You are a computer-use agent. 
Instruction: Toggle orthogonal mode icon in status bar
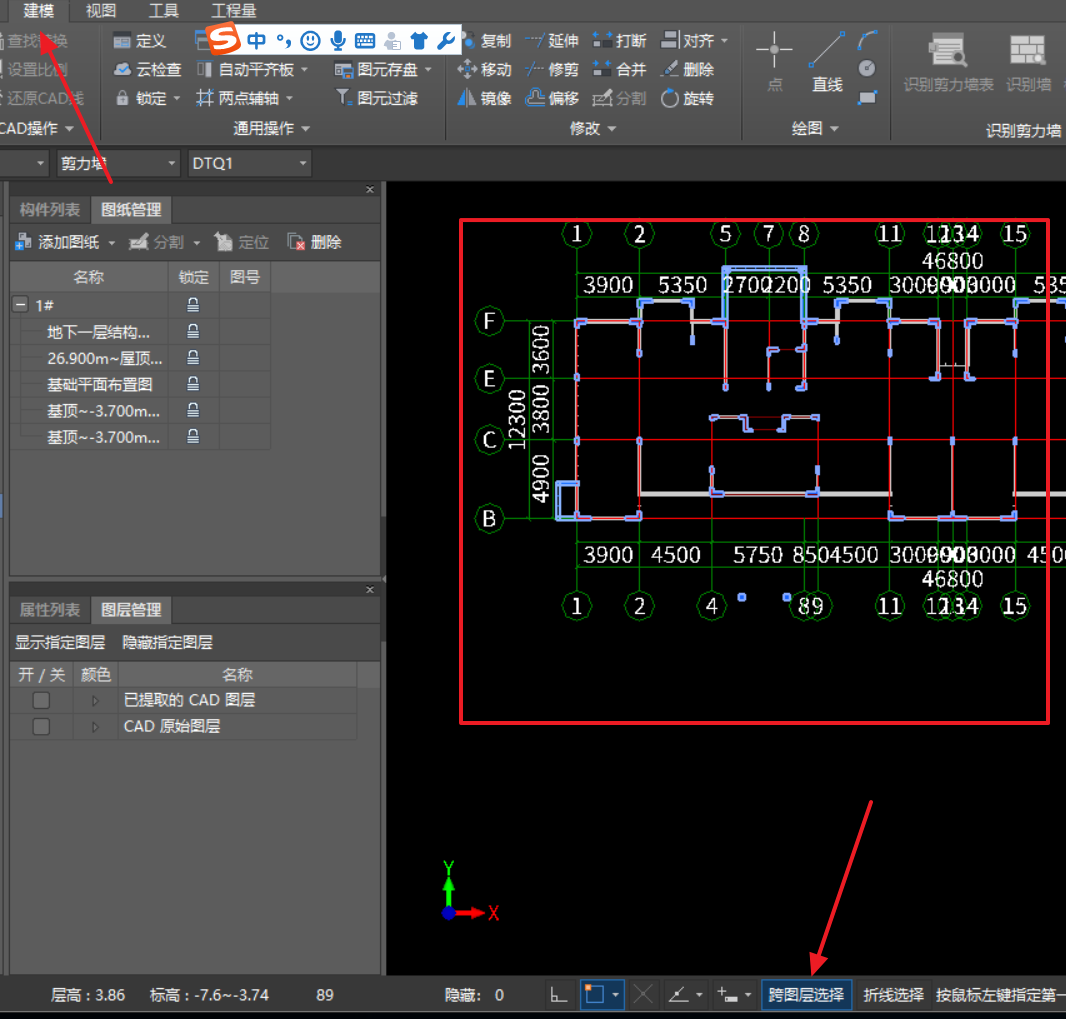[x=559, y=995]
